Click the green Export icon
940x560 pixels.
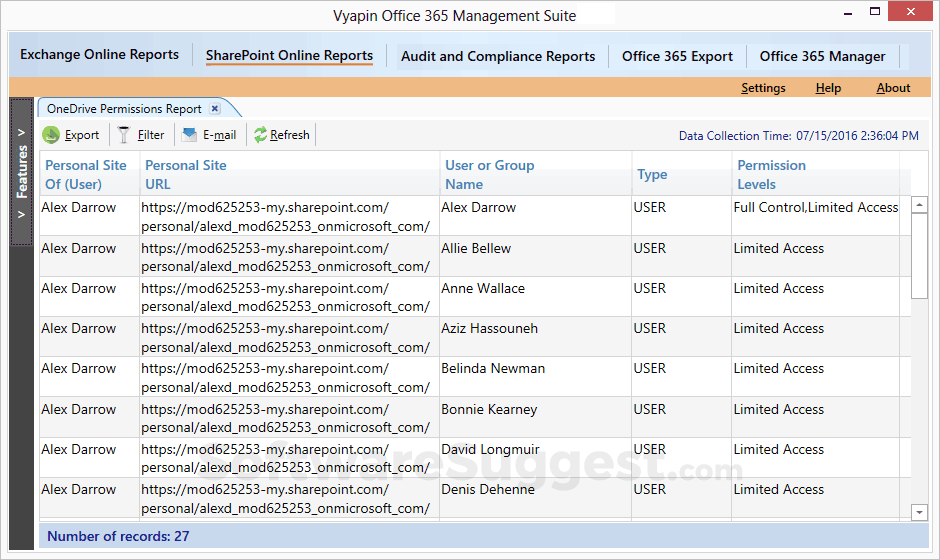[51, 135]
